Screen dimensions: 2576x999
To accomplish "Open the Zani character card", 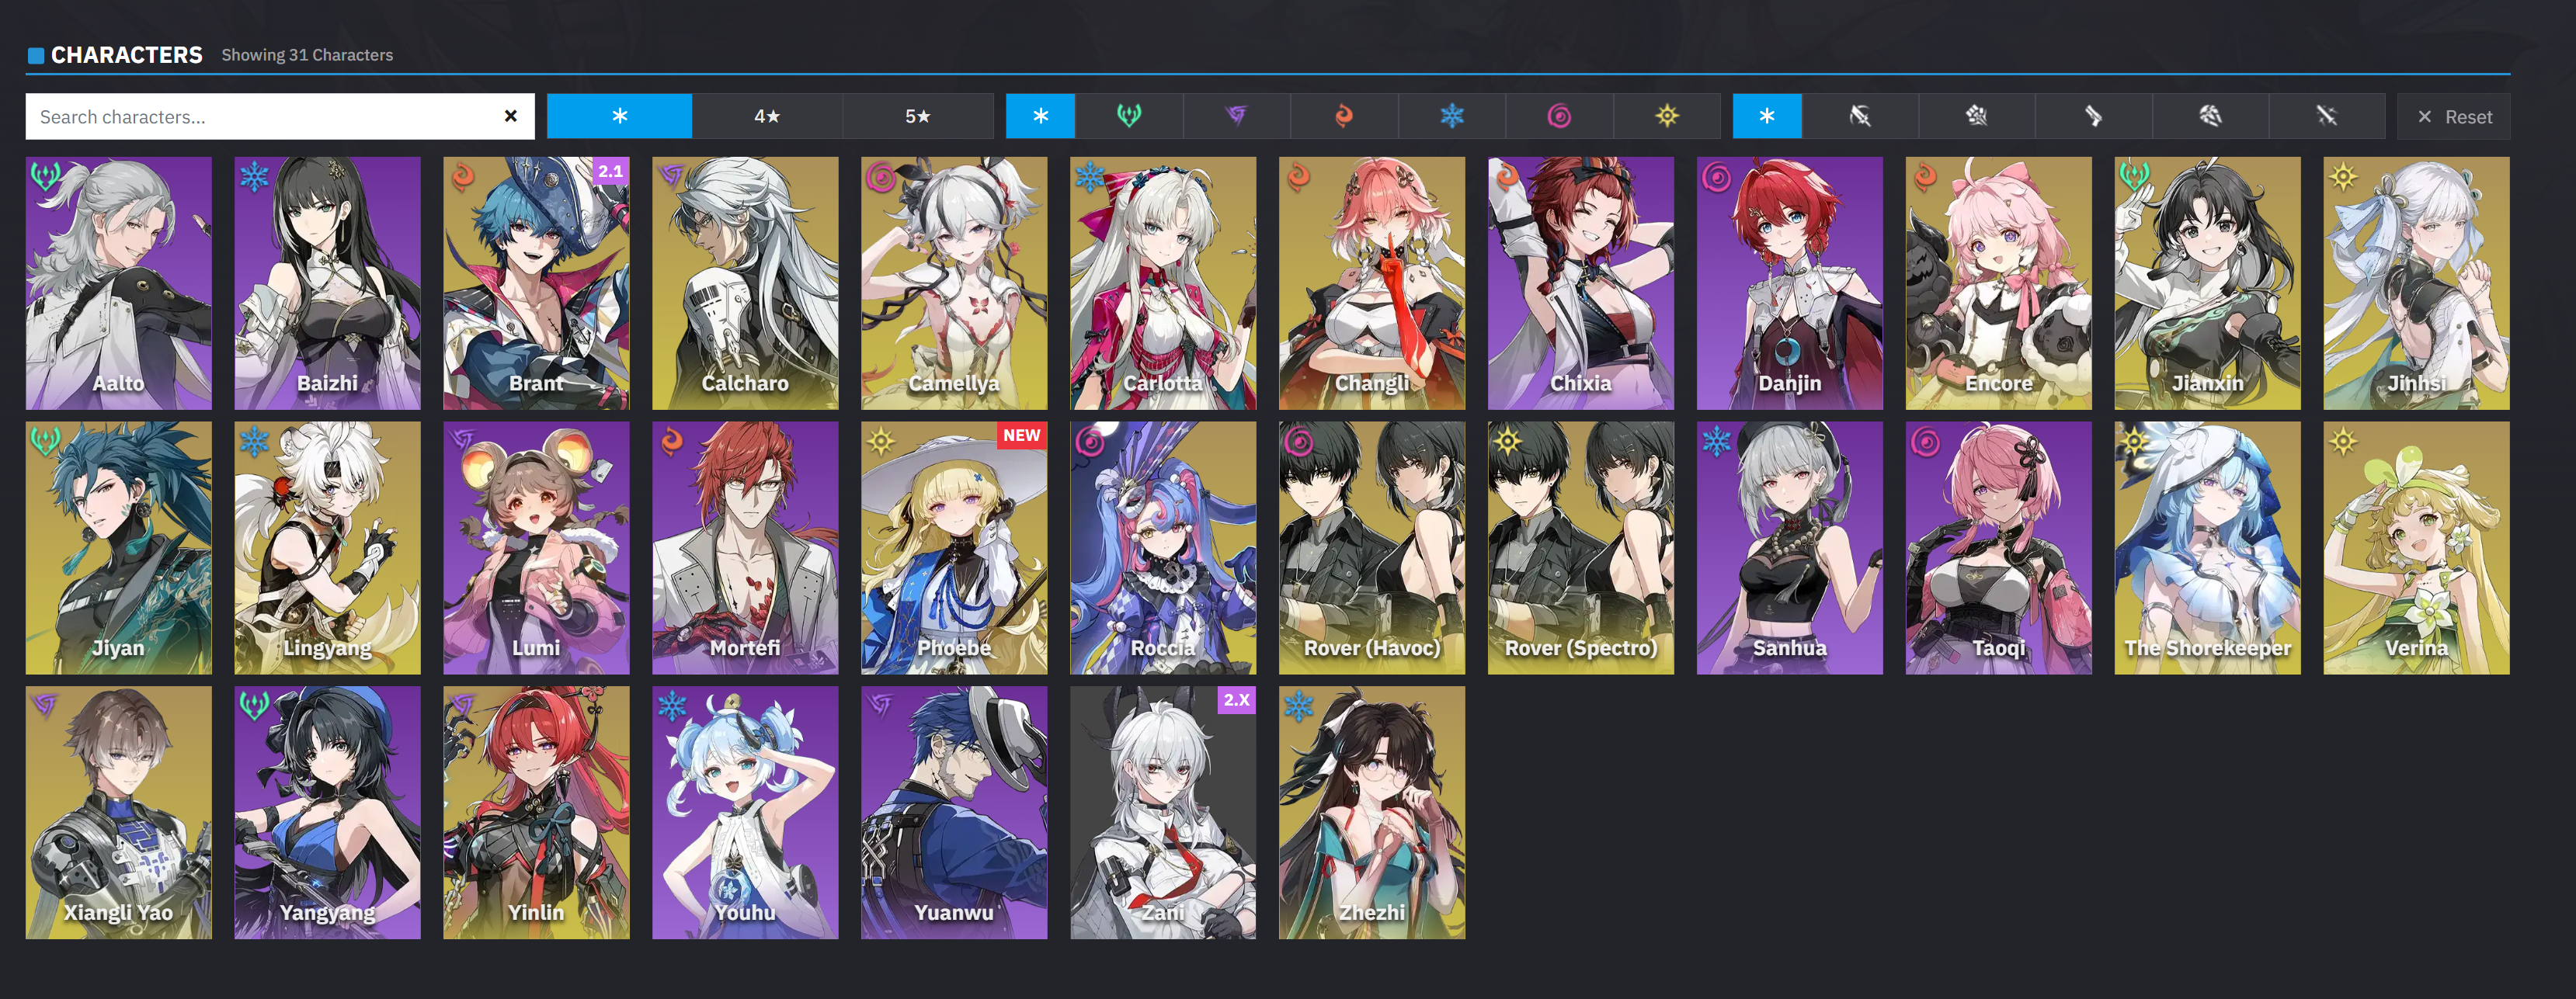I will (x=1163, y=812).
